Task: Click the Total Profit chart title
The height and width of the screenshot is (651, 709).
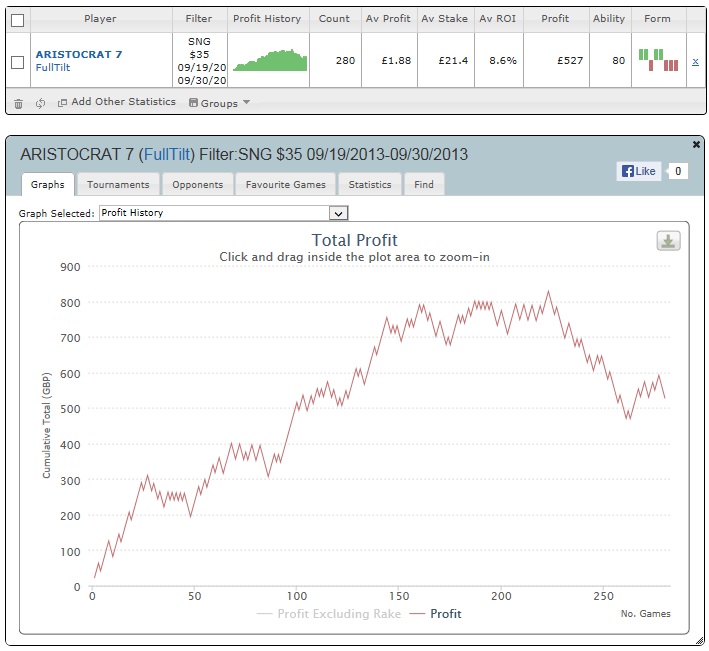Action: [x=354, y=240]
